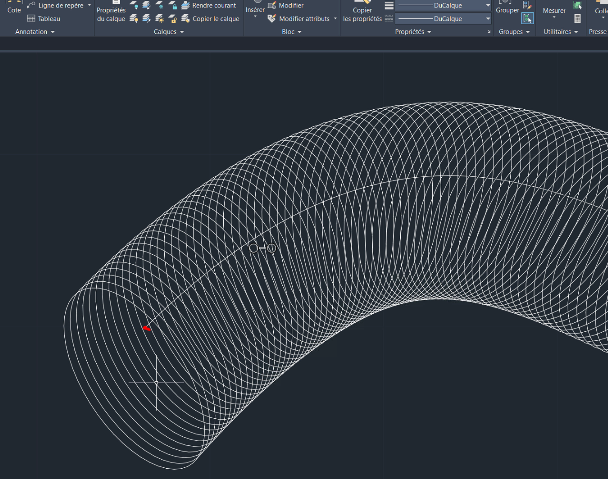Click Copier les propriétés tool
608x479 pixels.
[361, 12]
